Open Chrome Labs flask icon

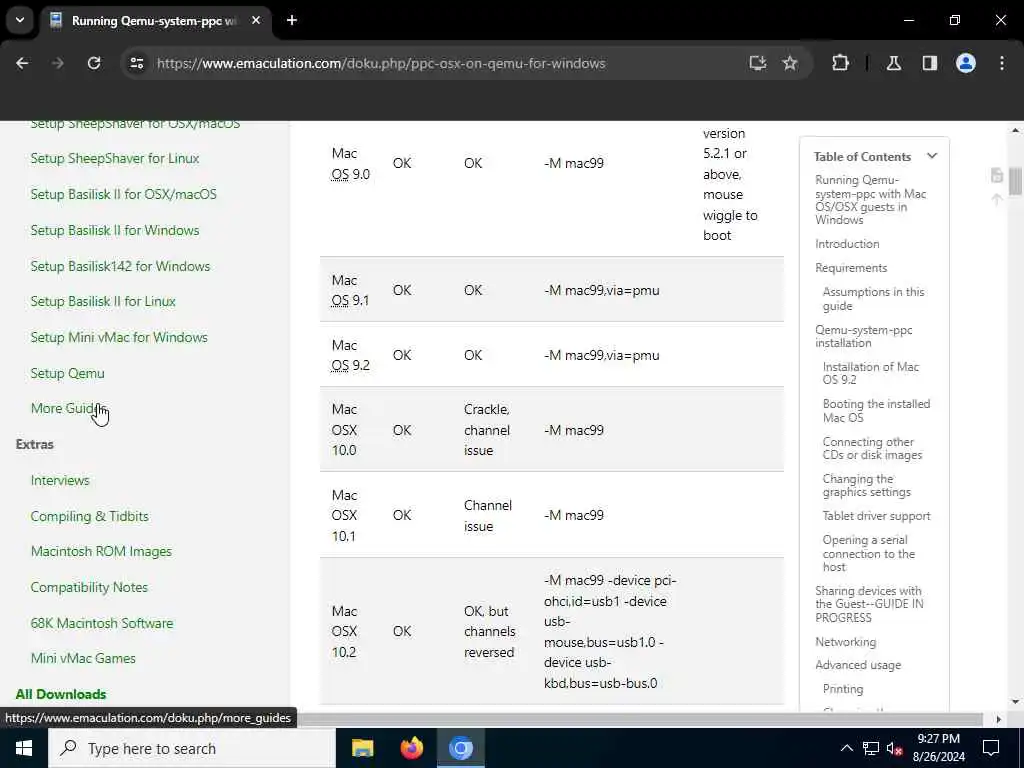click(x=894, y=63)
